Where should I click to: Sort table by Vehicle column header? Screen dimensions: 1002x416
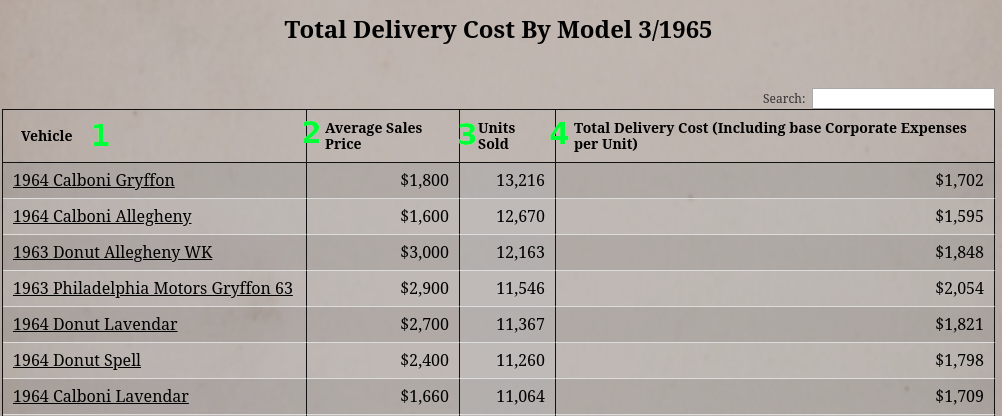(x=47, y=136)
